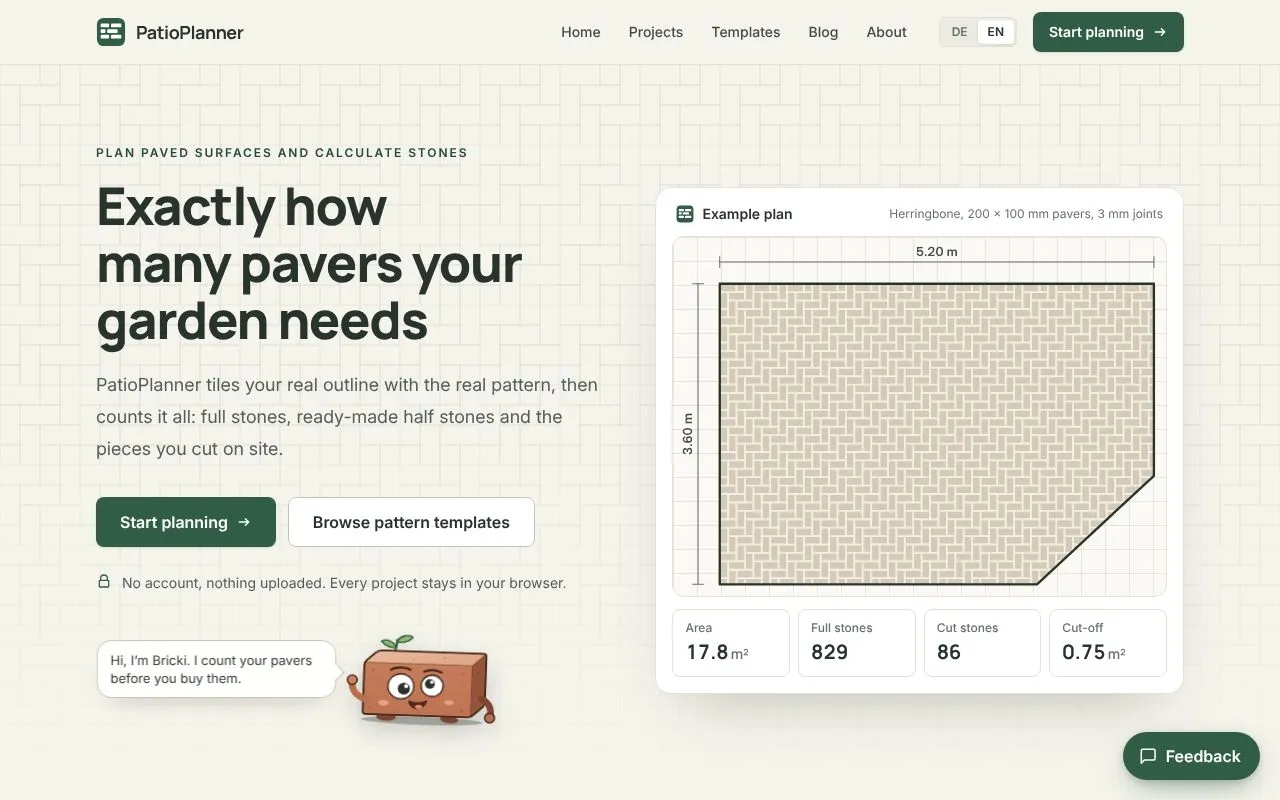The width and height of the screenshot is (1280, 800).
Task: Click the 5.20 m width dimension
Action: [937, 252]
